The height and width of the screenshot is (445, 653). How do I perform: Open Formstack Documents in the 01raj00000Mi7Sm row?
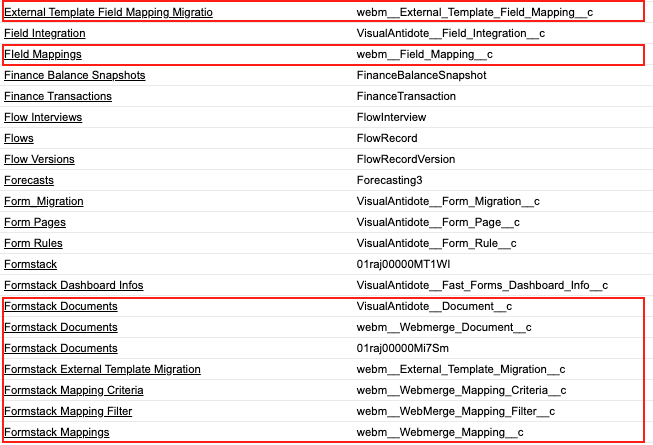(61, 348)
